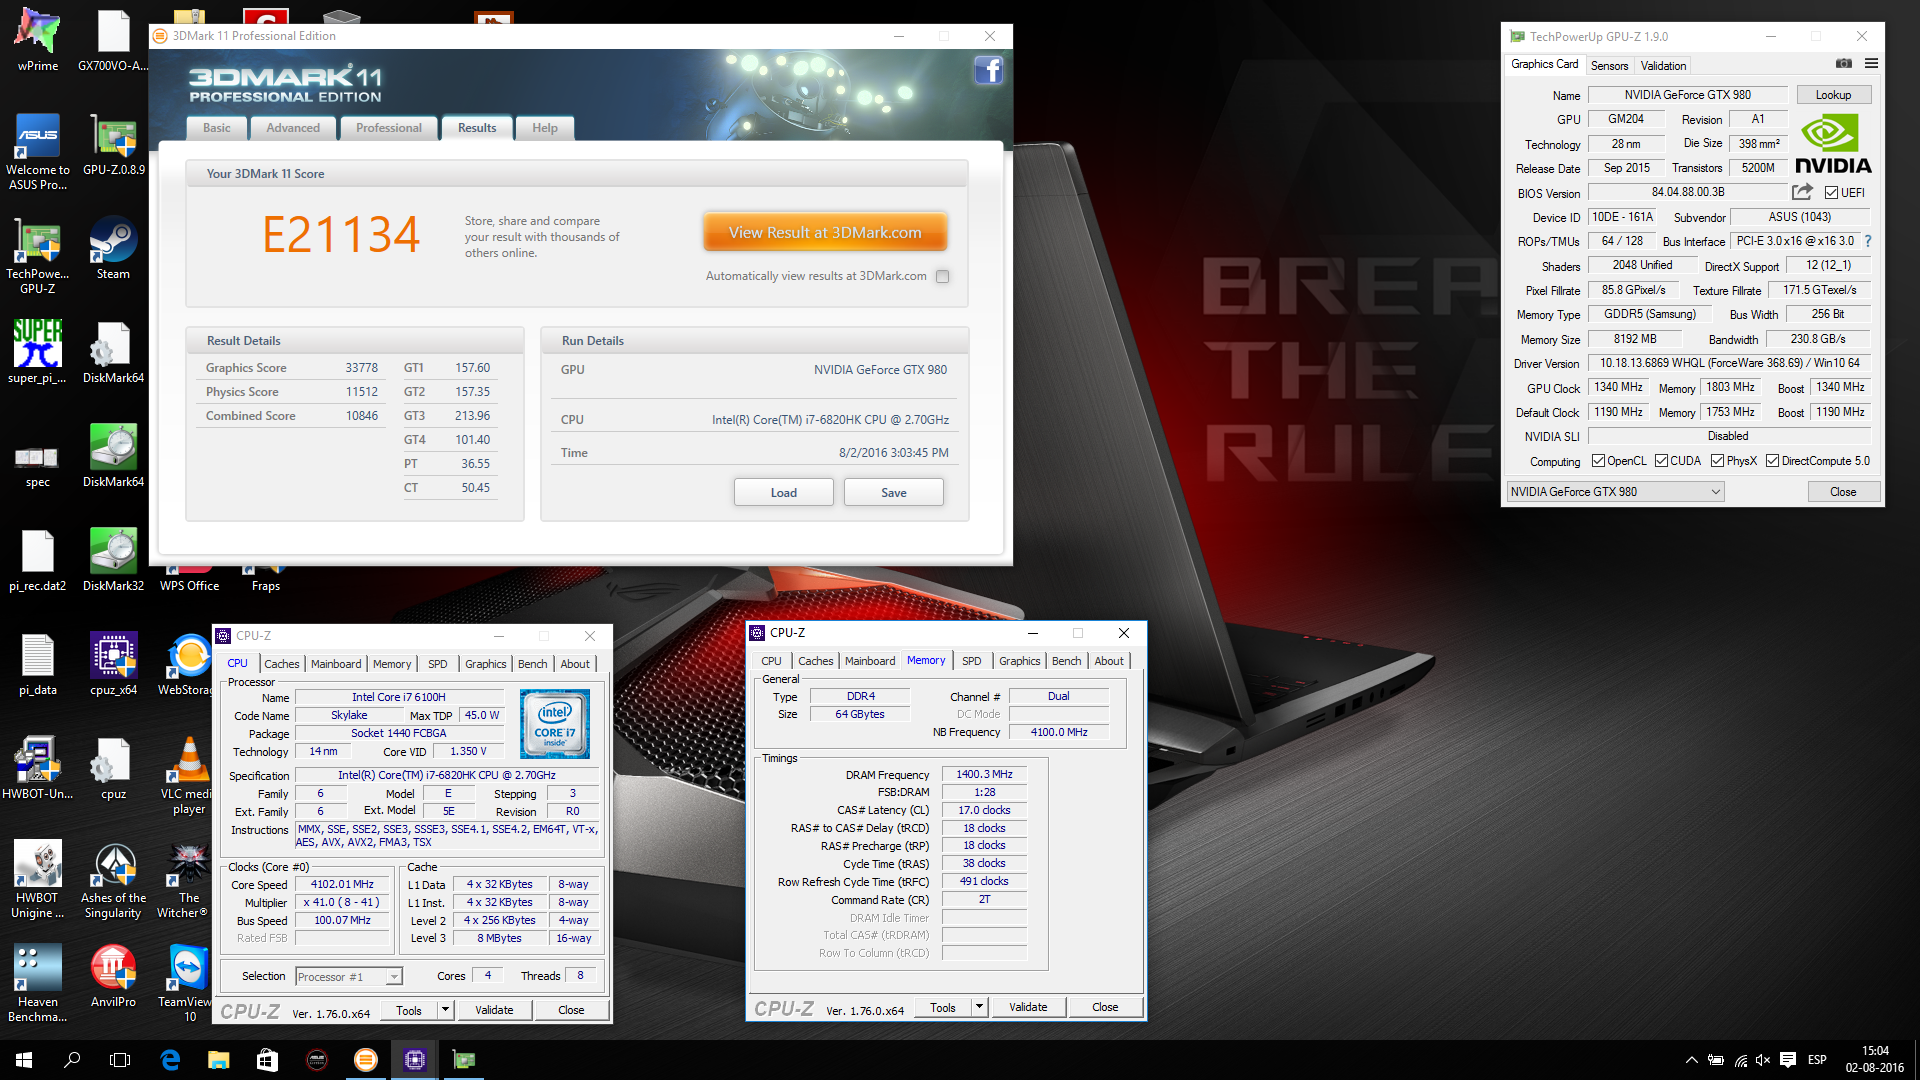This screenshot has width=1920, height=1080.
Task: Switch to Basic tab in 3DMark 11
Action: (x=217, y=128)
